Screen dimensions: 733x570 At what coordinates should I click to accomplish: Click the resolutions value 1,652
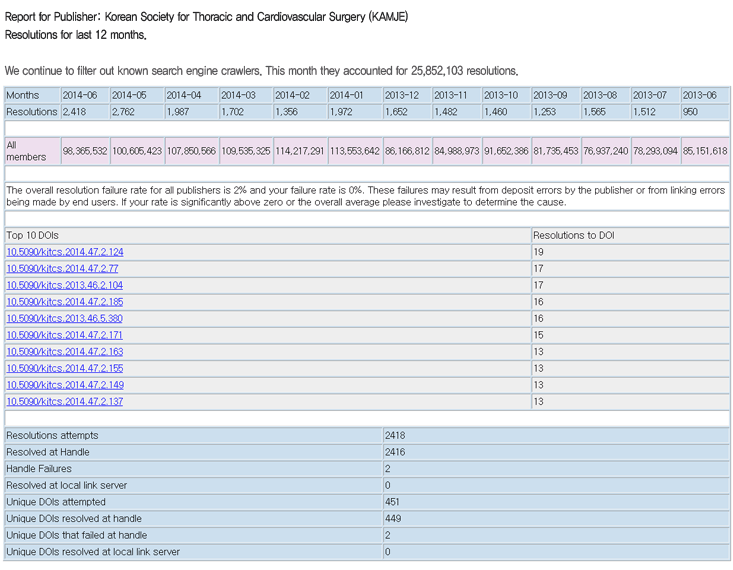point(396,112)
